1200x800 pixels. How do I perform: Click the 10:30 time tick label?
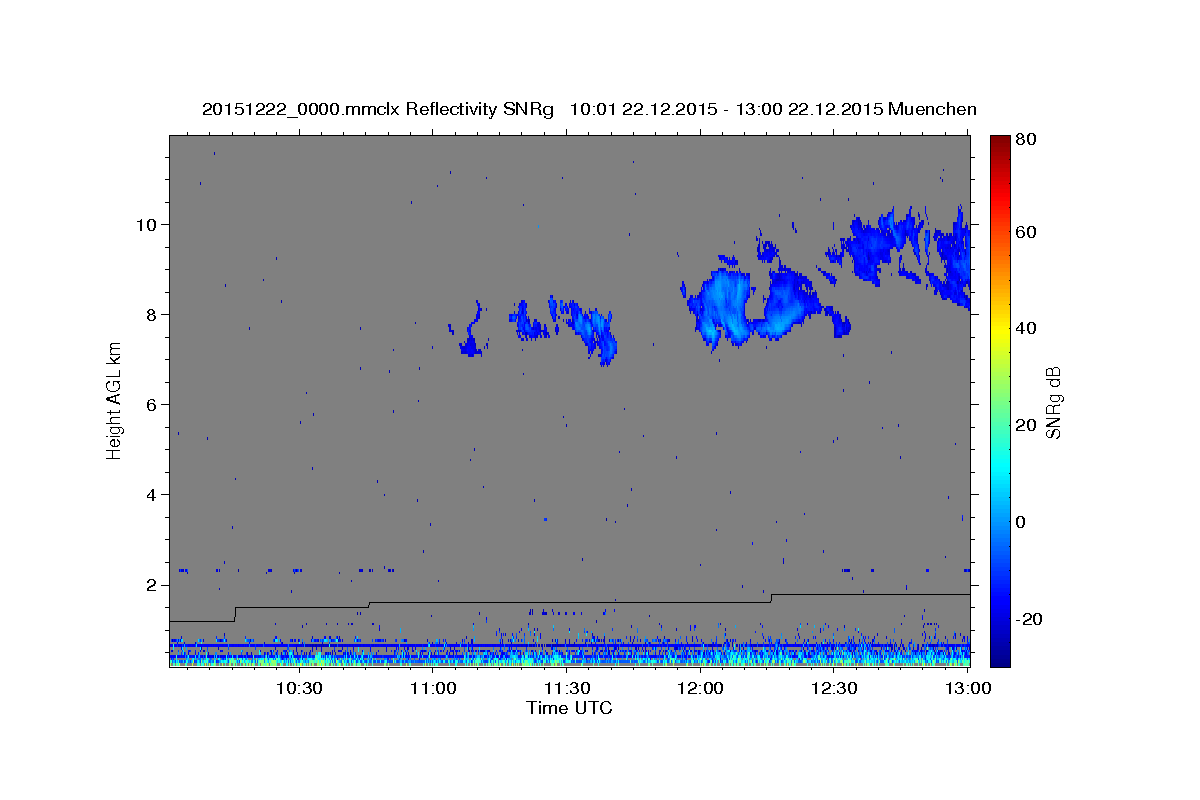point(298,688)
